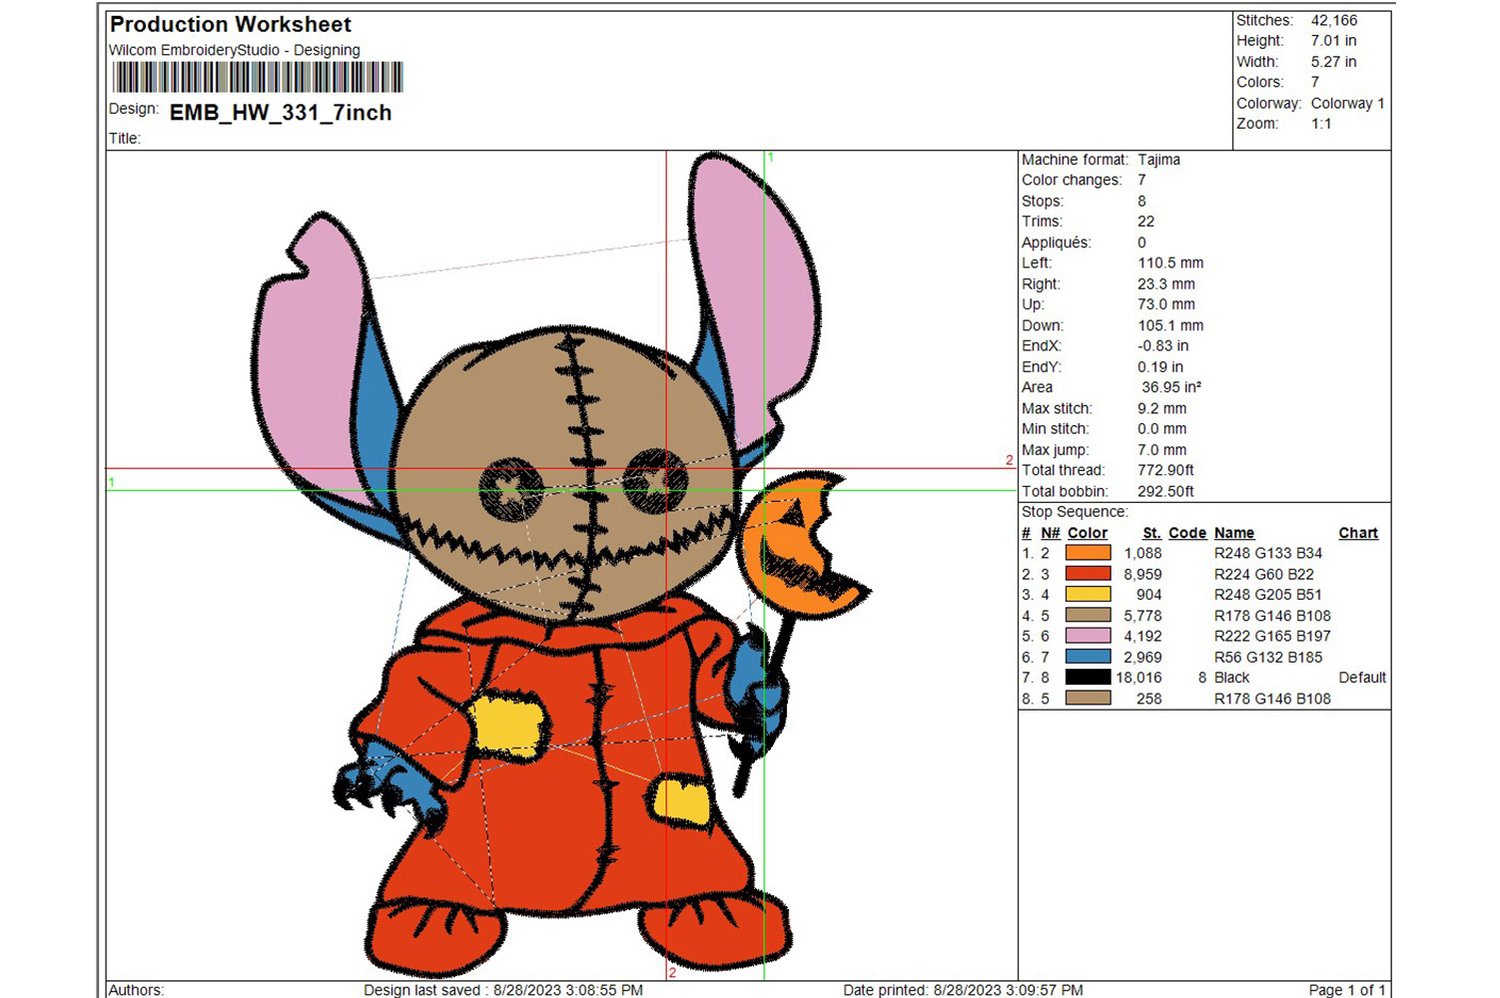Click thread name 'R56 G132 B185'
Viewport: 1500px width, 998px height.
[x=1268, y=657]
